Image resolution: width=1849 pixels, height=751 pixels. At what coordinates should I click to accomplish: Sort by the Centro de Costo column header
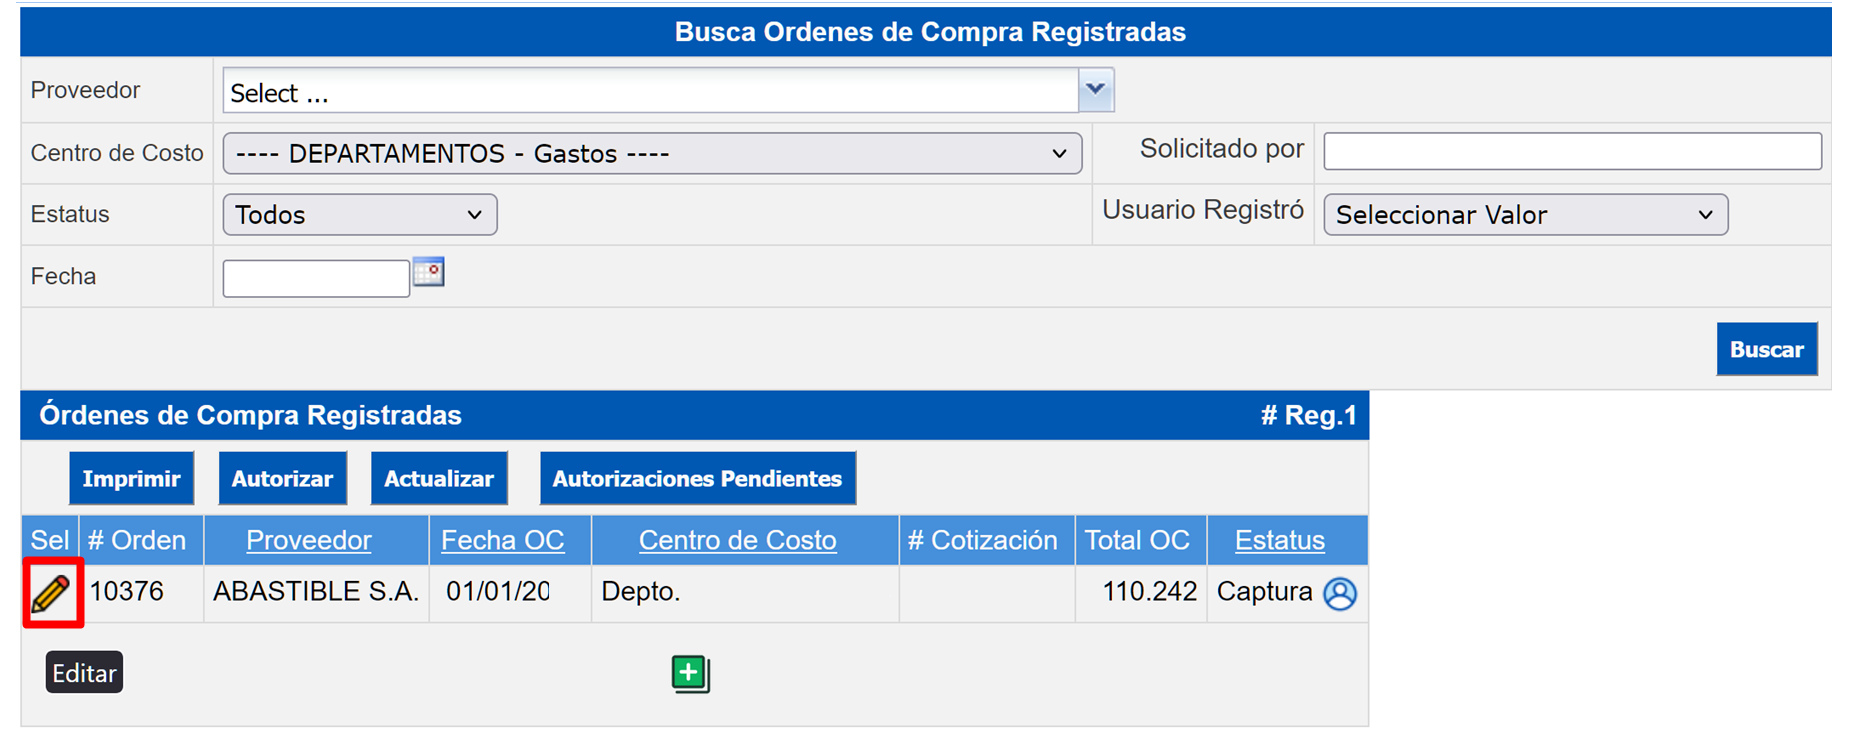point(737,540)
